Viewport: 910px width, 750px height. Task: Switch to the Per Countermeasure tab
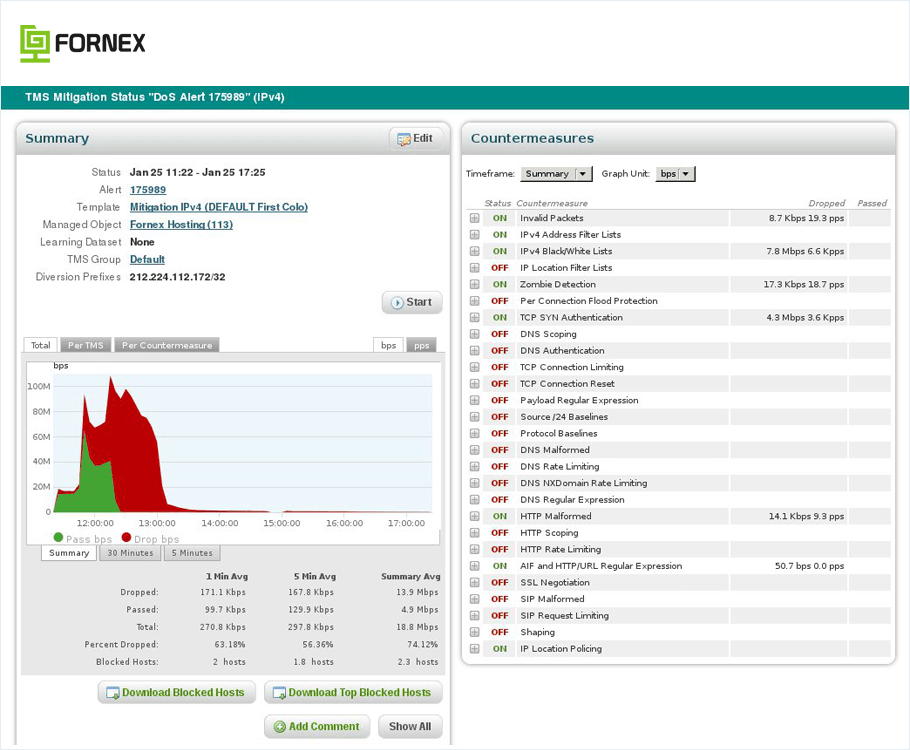pyautogui.click(x=167, y=345)
